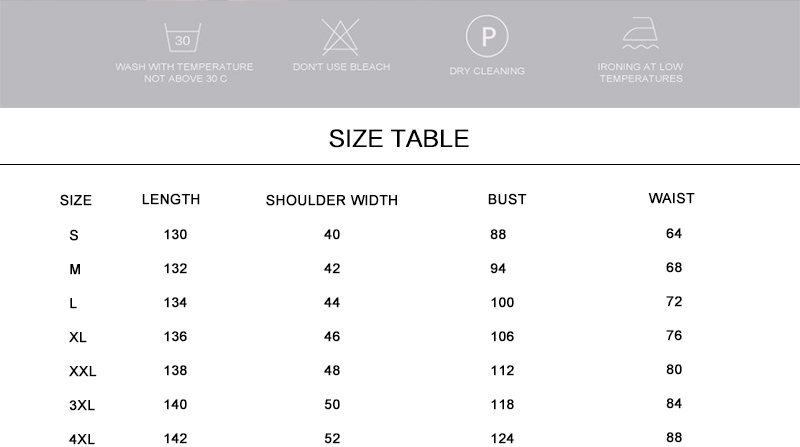Screen dimensions: 800x447
Task: Click 'Ironing at low temperatures' caption
Action: pos(641,72)
